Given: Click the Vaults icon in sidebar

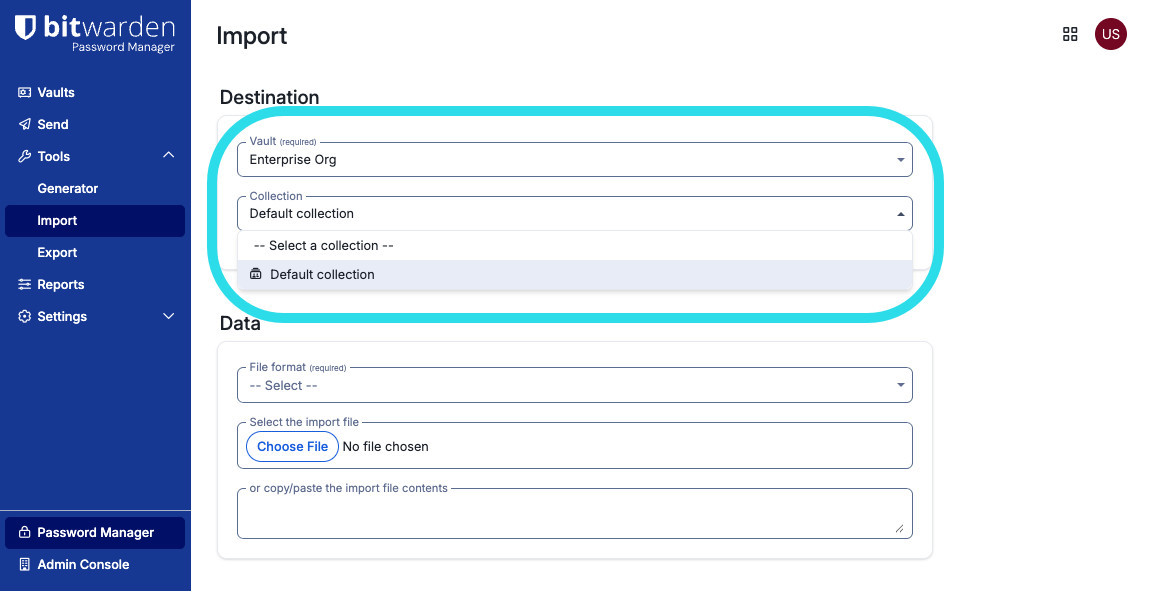Looking at the screenshot, I should click(25, 92).
